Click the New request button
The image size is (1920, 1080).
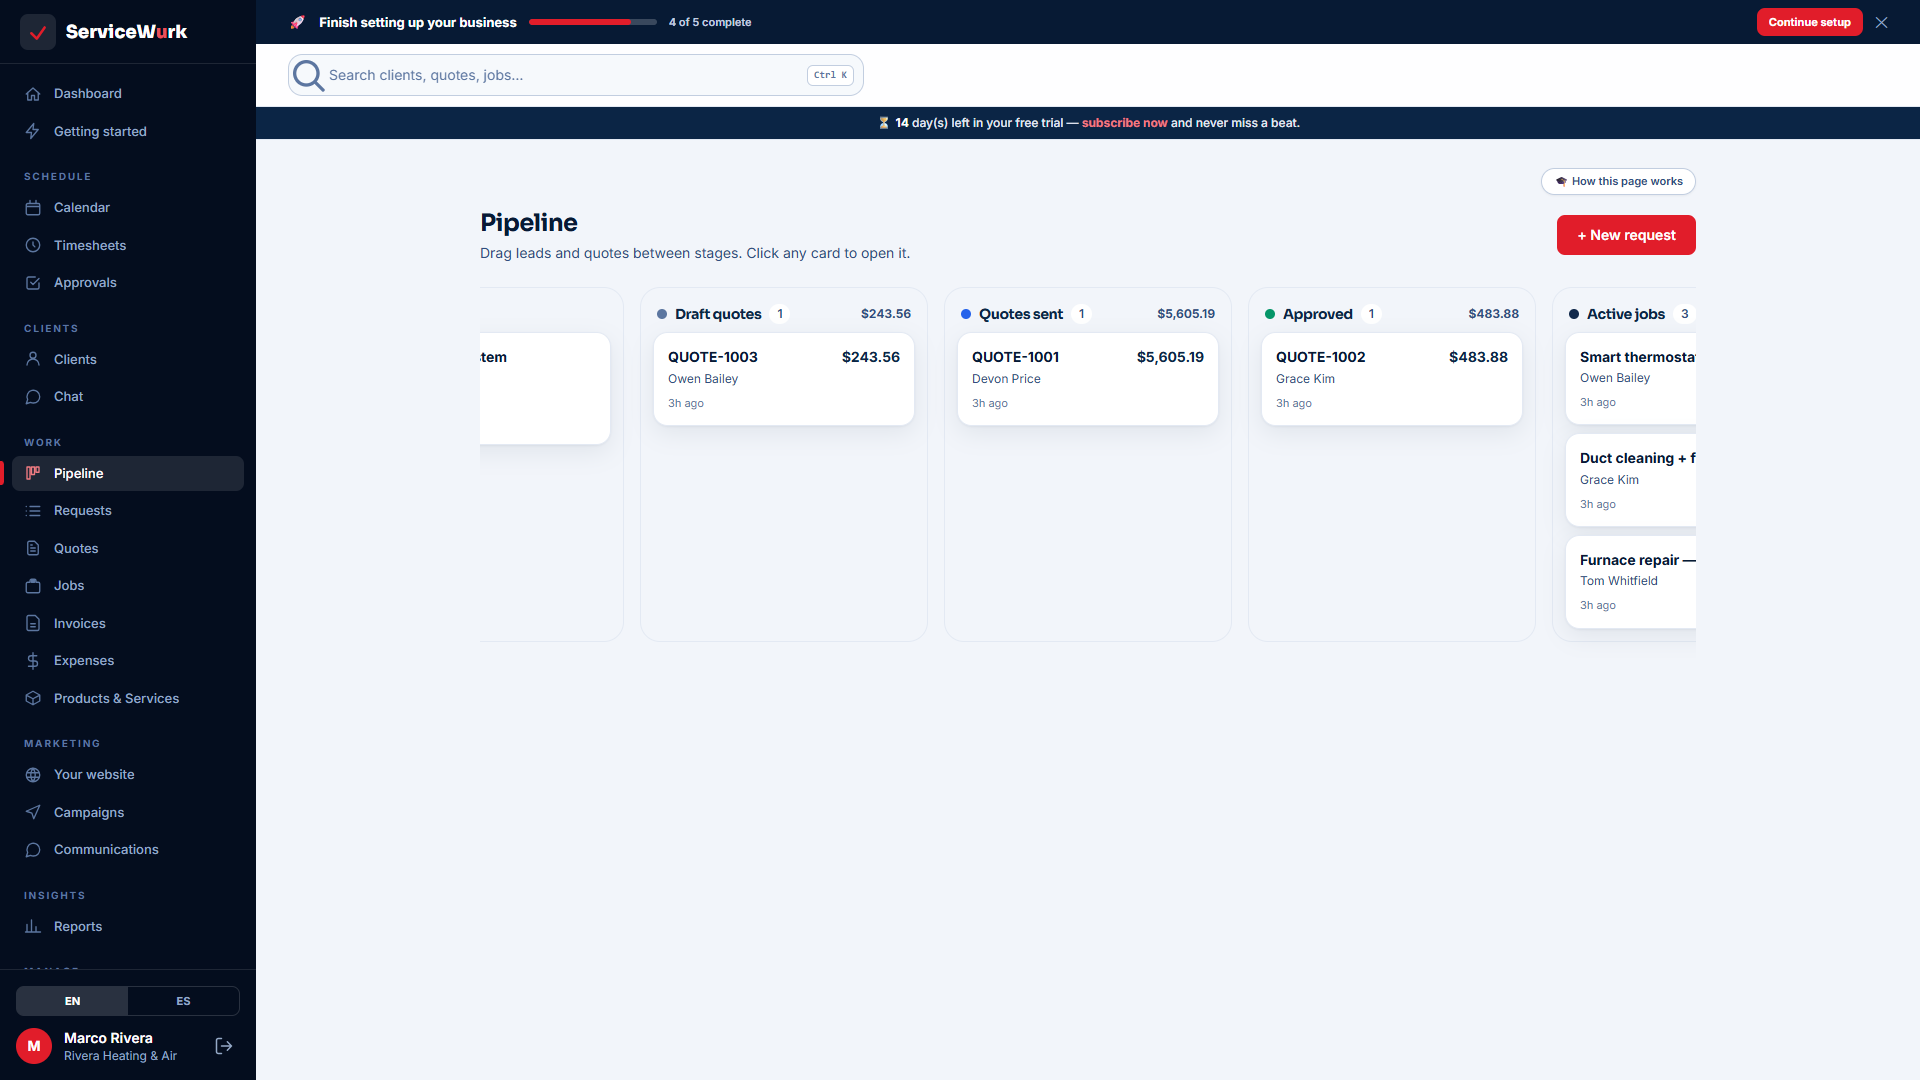click(1626, 235)
